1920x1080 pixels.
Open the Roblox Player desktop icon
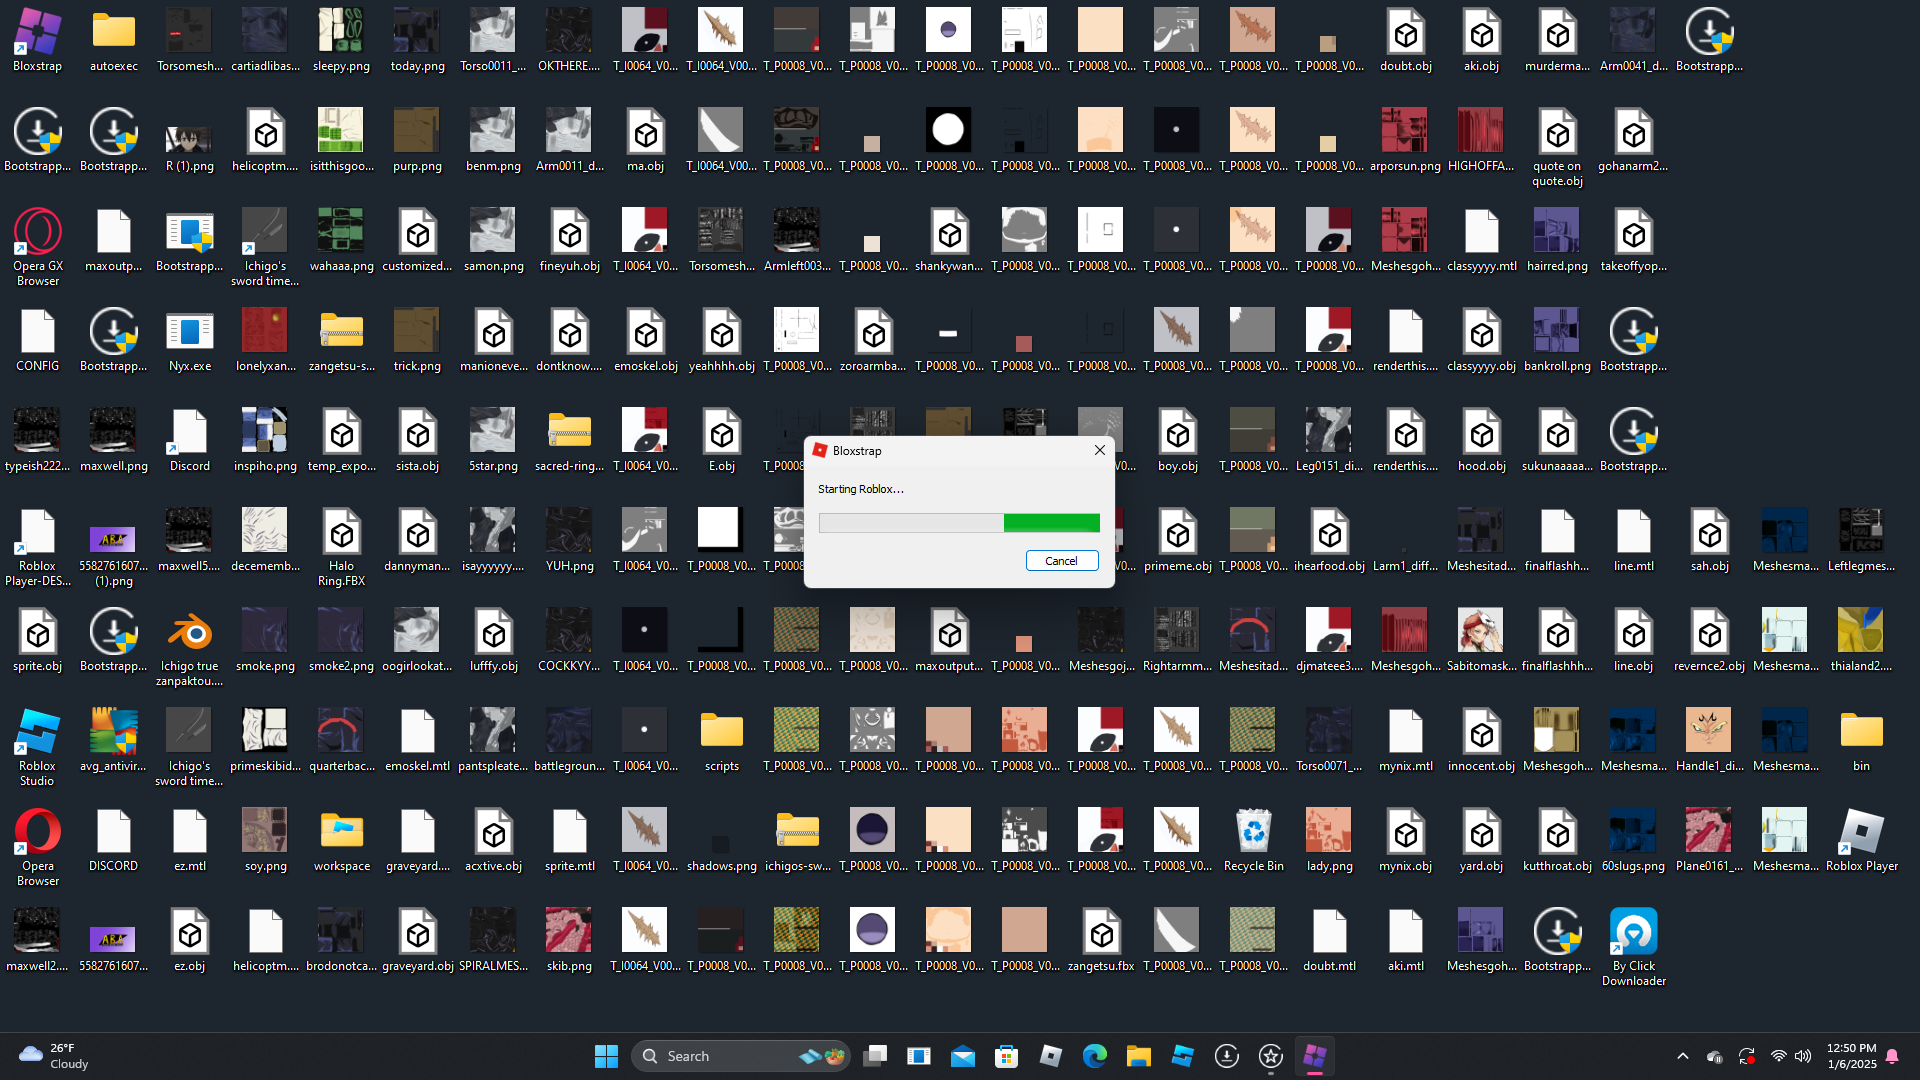coord(1861,834)
